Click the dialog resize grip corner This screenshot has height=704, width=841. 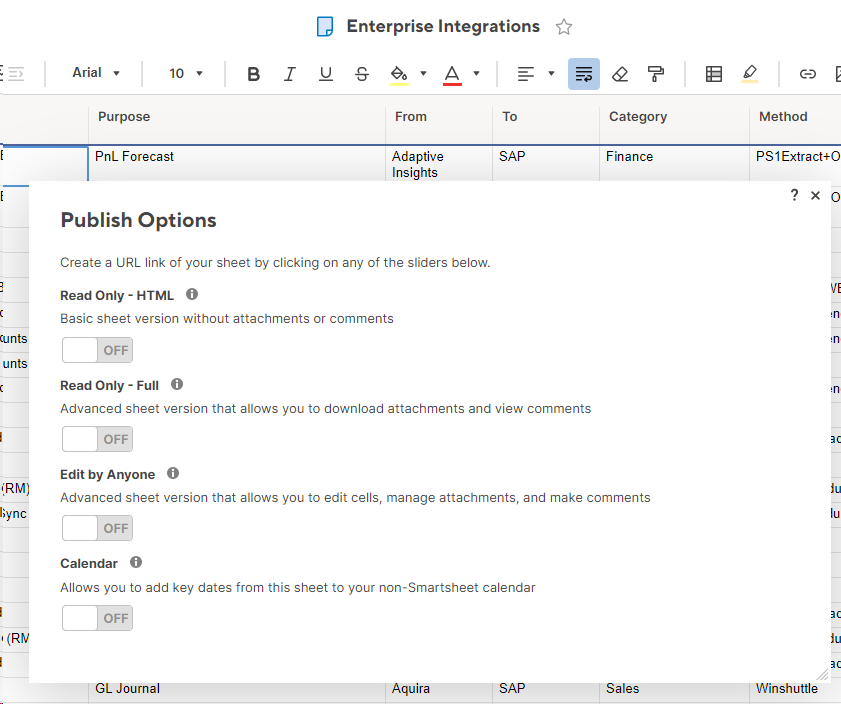822,675
